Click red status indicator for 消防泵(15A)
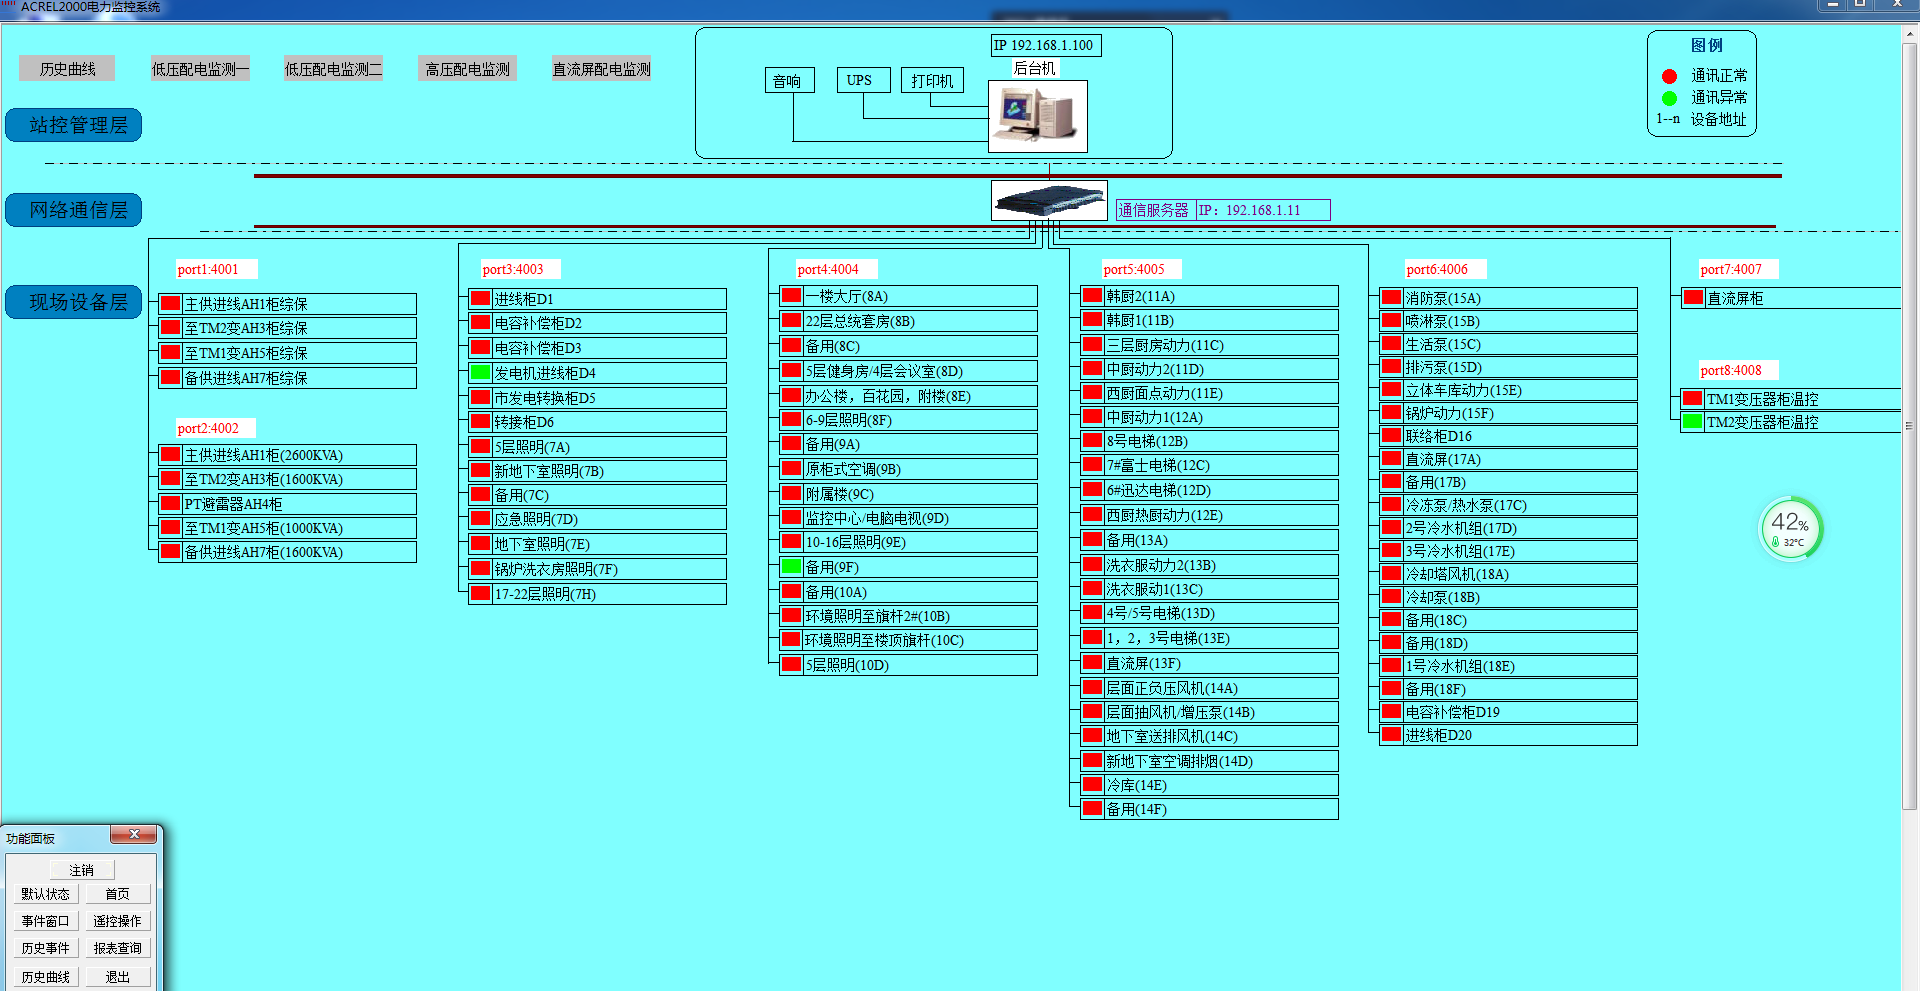Viewport: 1920px width, 991px height. click(x=1391, y=298)
